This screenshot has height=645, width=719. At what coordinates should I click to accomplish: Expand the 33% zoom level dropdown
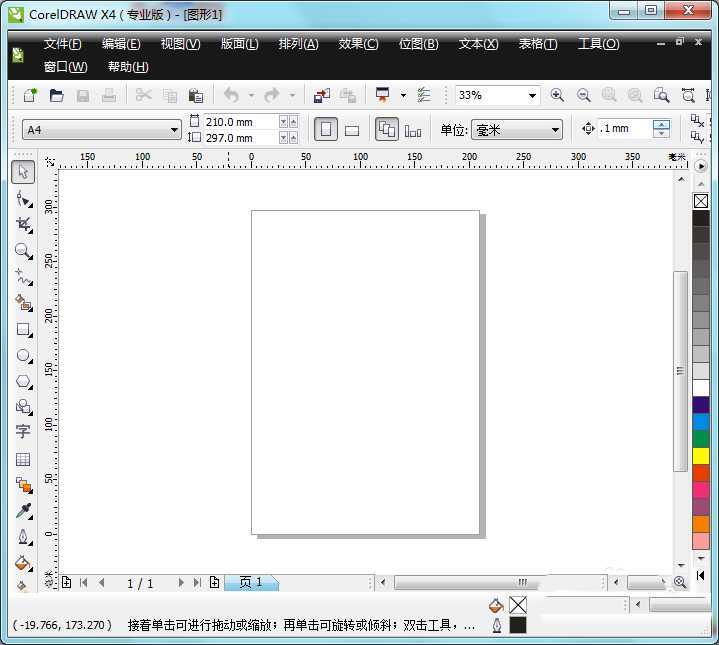pos(532,95)
